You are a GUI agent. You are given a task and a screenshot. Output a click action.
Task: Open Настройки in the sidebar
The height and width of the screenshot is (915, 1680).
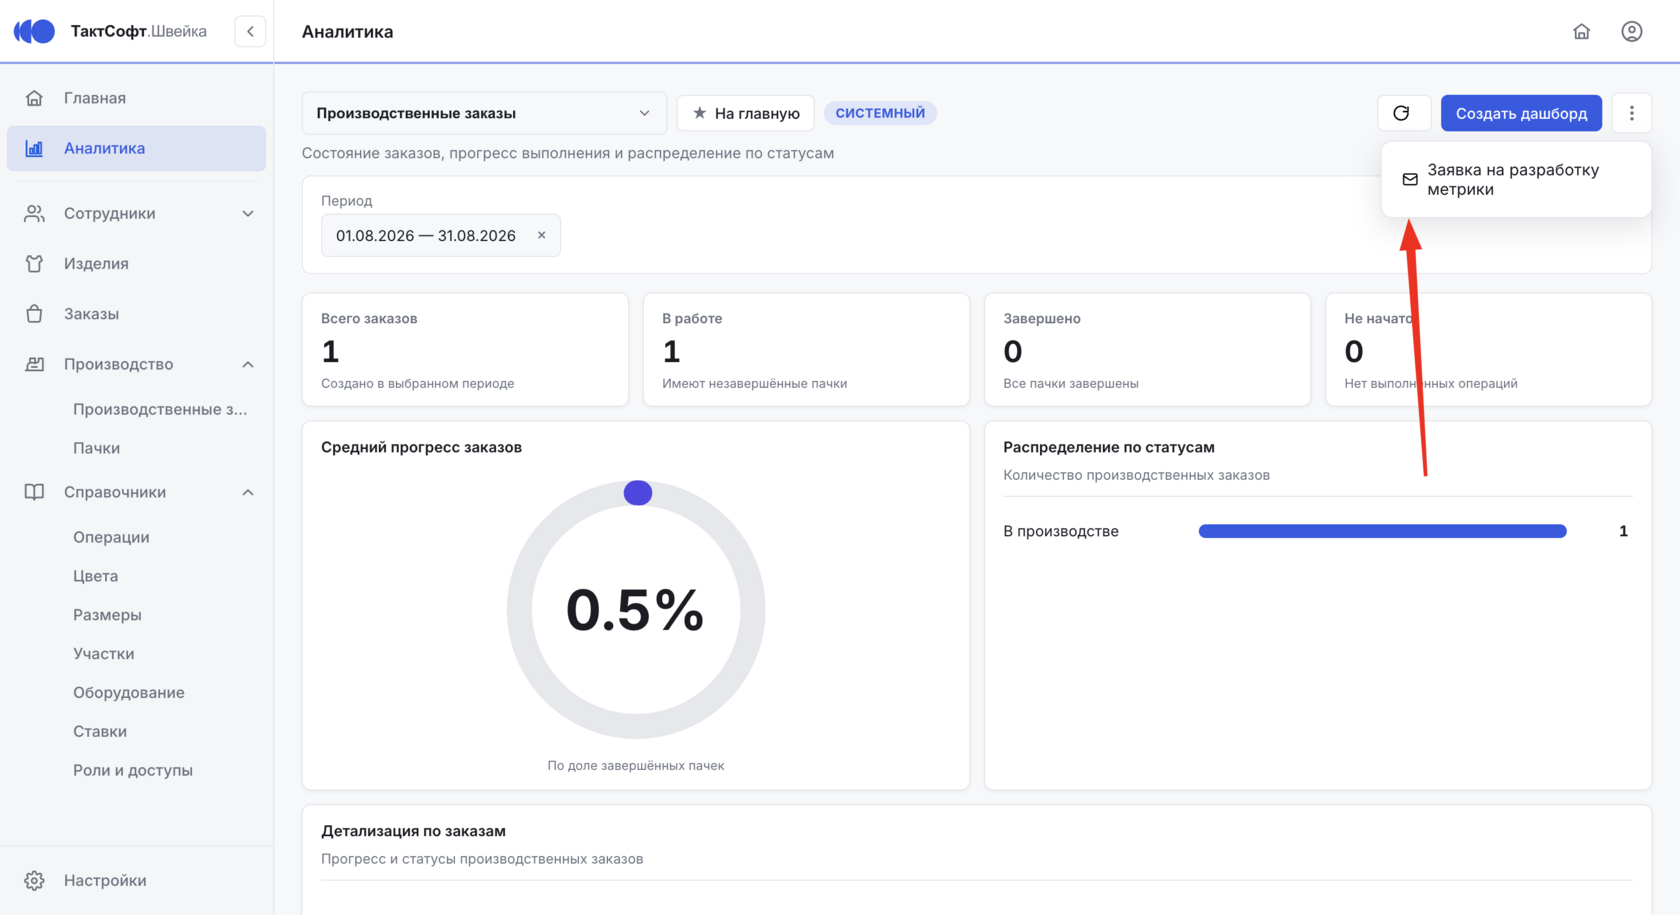pos(137,880)
